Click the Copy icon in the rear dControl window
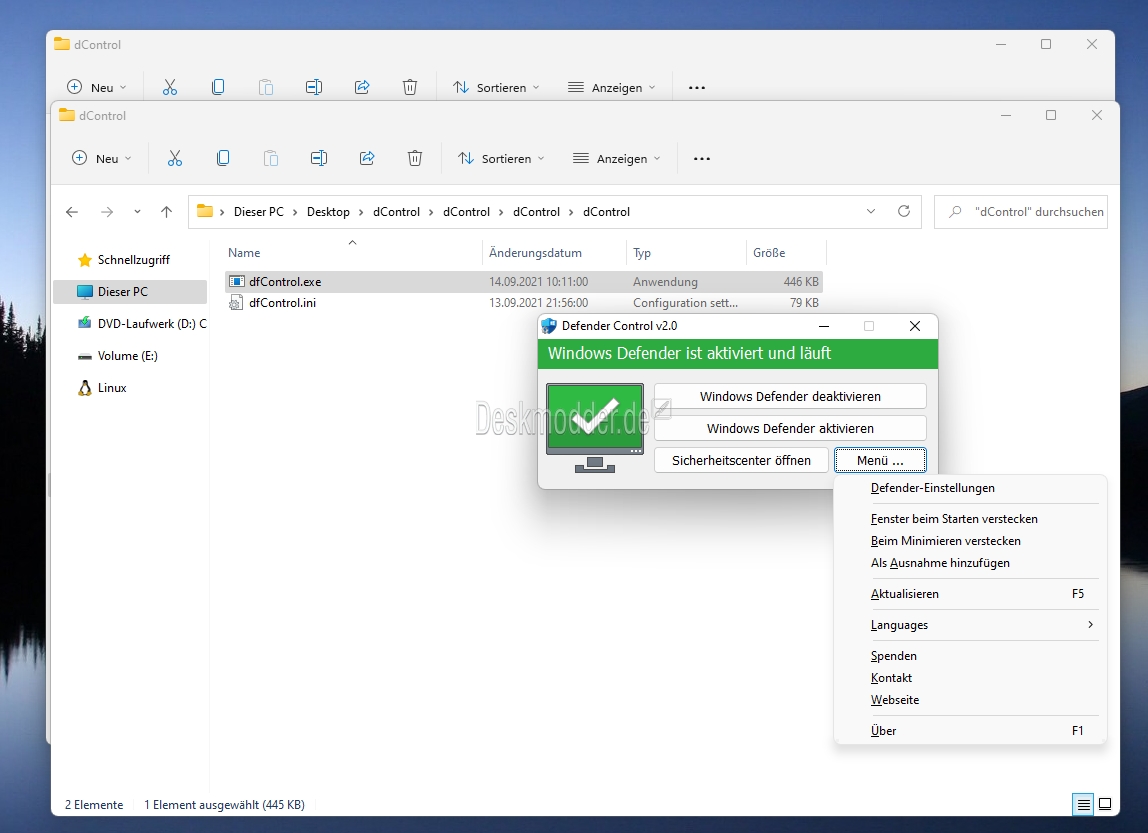Image resolution: width=1148 pixels, height=833 pixels. (x=217, y=87)
